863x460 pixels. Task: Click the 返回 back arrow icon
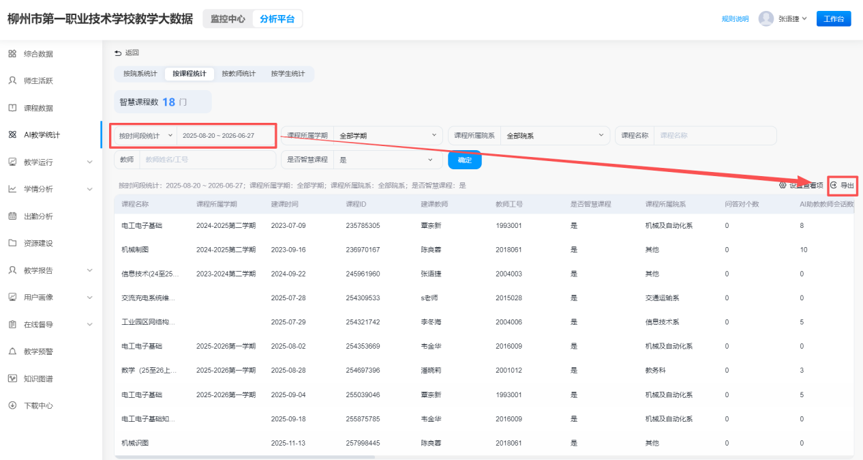click(x=118, y=53)
